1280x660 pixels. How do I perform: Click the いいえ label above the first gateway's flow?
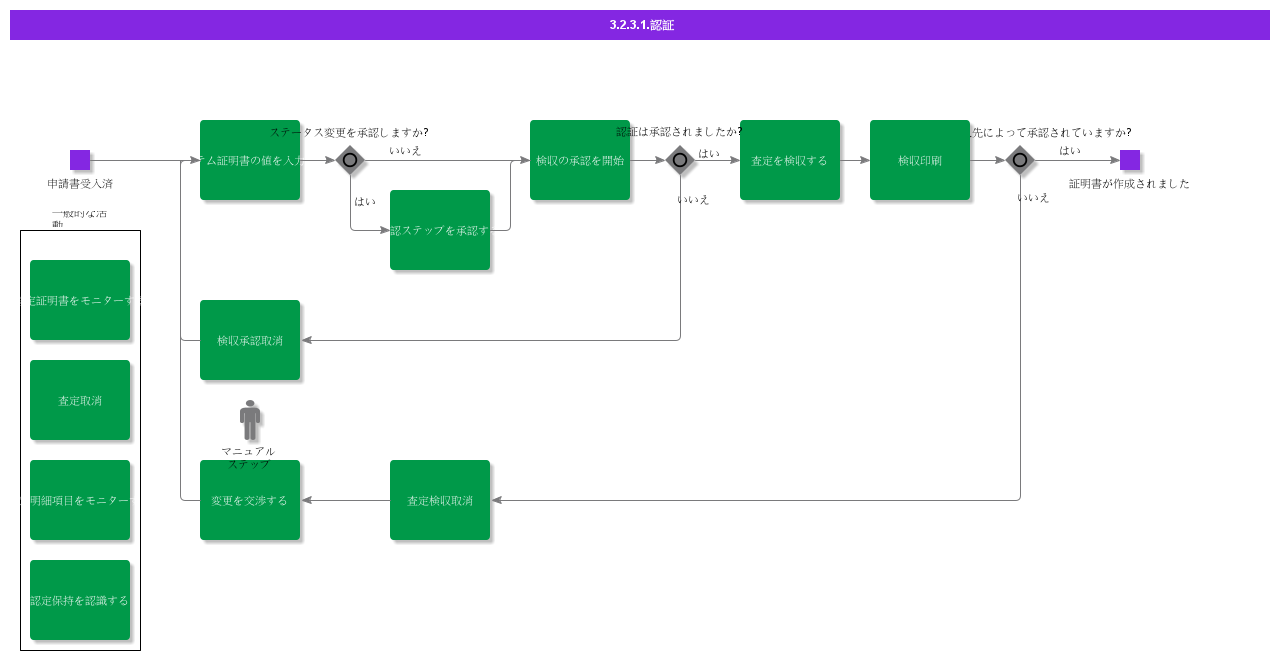click(x=405, y=151)
